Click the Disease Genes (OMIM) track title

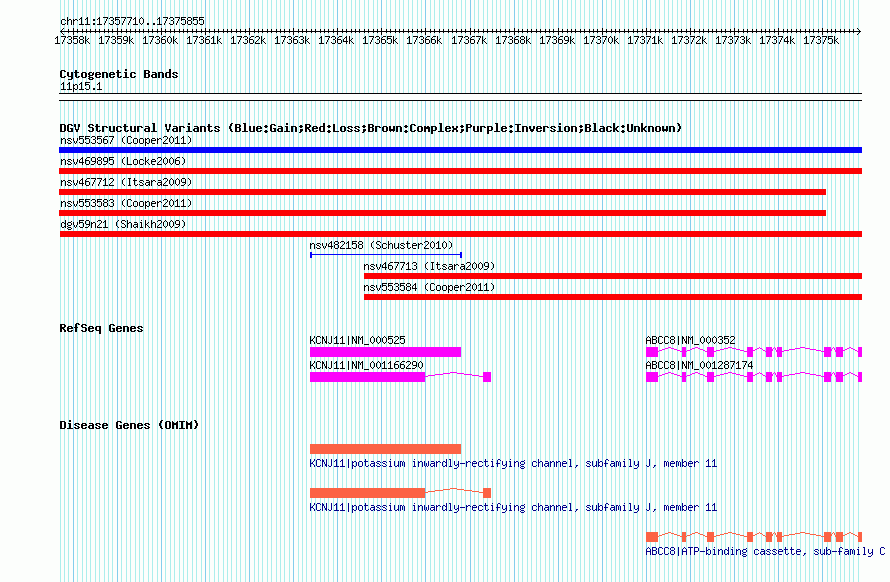(x=129, y=425)
